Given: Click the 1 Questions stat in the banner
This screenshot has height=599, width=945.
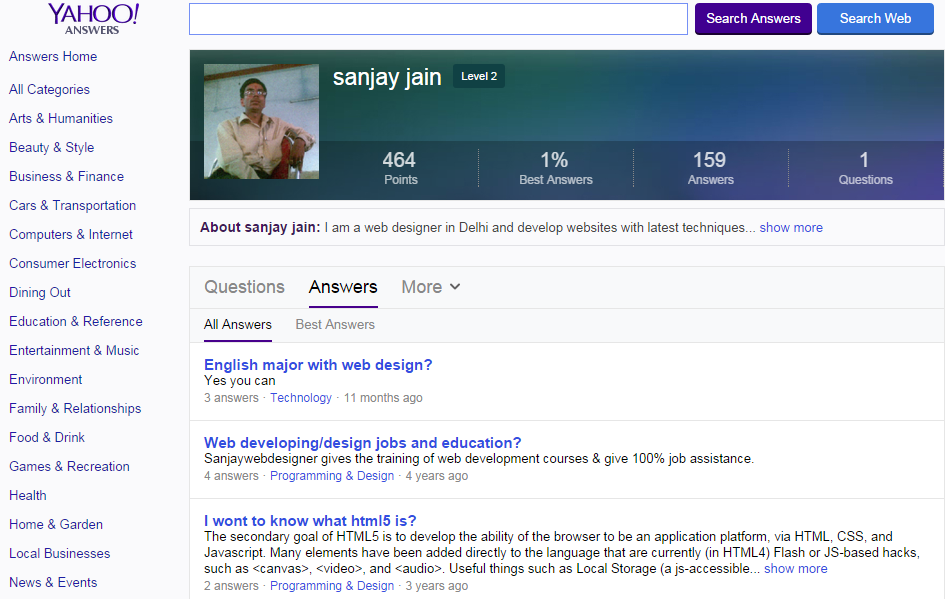Looking at the screenshot, I should pos(865,168).
